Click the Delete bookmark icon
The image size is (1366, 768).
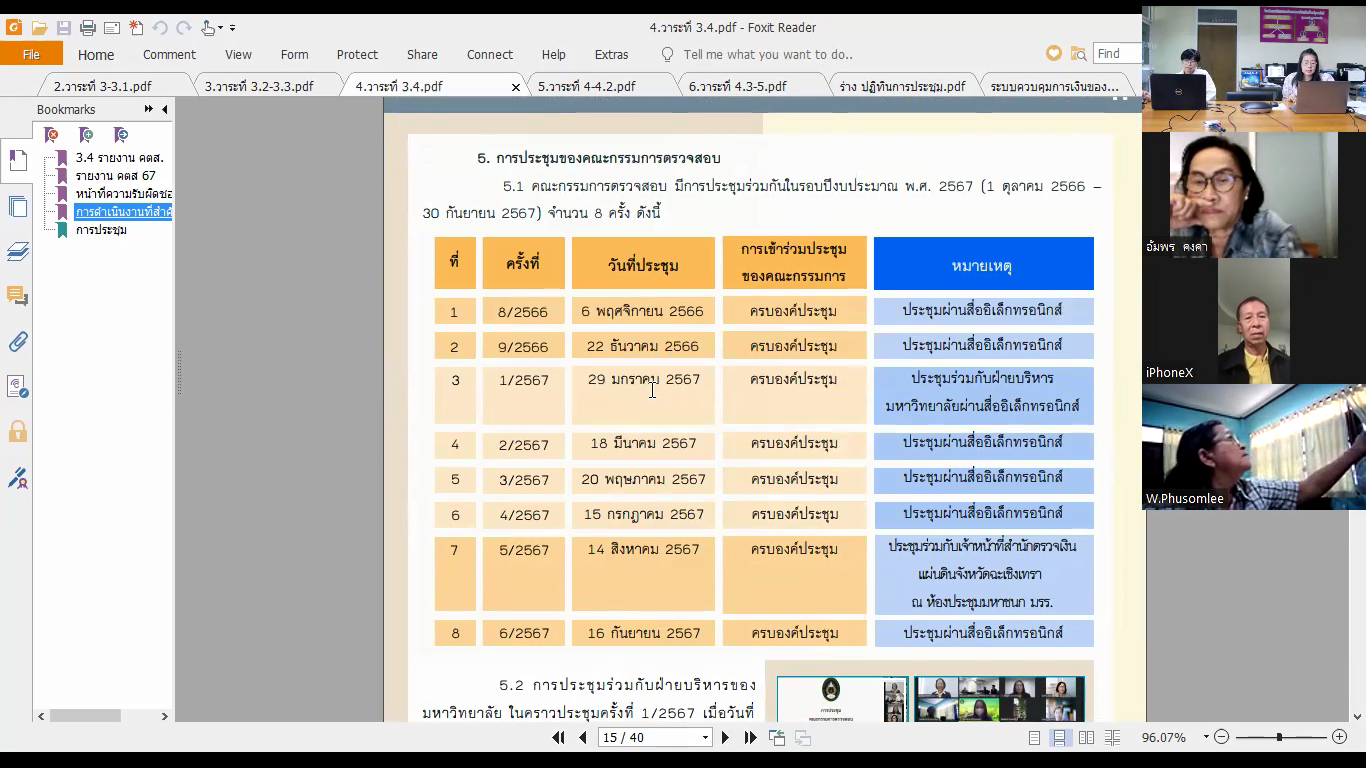click(52, 135)
